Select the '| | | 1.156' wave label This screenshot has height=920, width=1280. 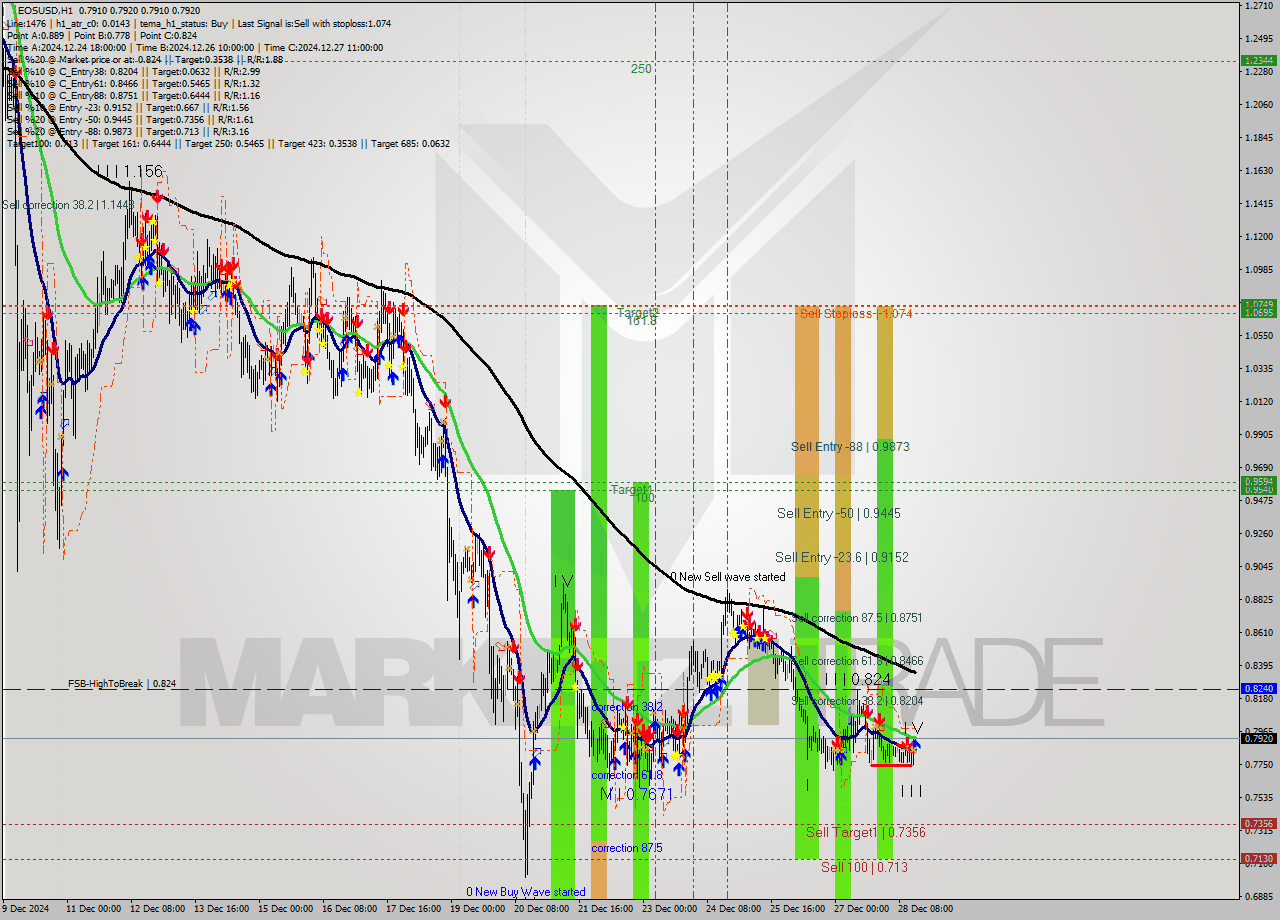click(129, 172)
